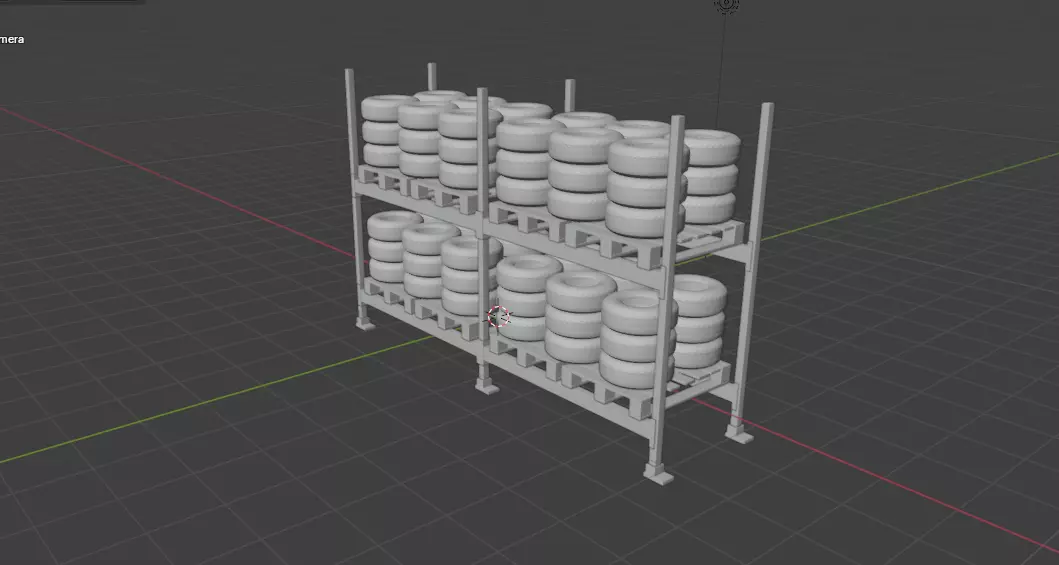Click the partial 'mera' viewport label
Image resolution: width=1059 pixels, height=565 pixels.
(x=11, y=39)
